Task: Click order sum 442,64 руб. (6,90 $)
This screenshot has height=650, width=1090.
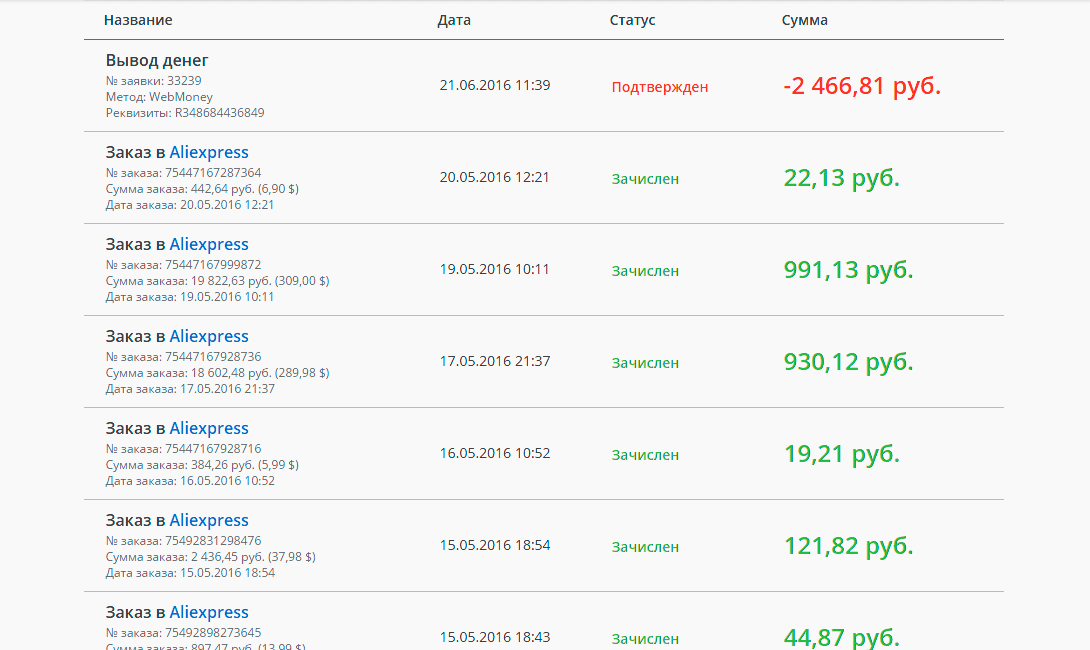Action: pyautogui.click(x=202, y=188)
